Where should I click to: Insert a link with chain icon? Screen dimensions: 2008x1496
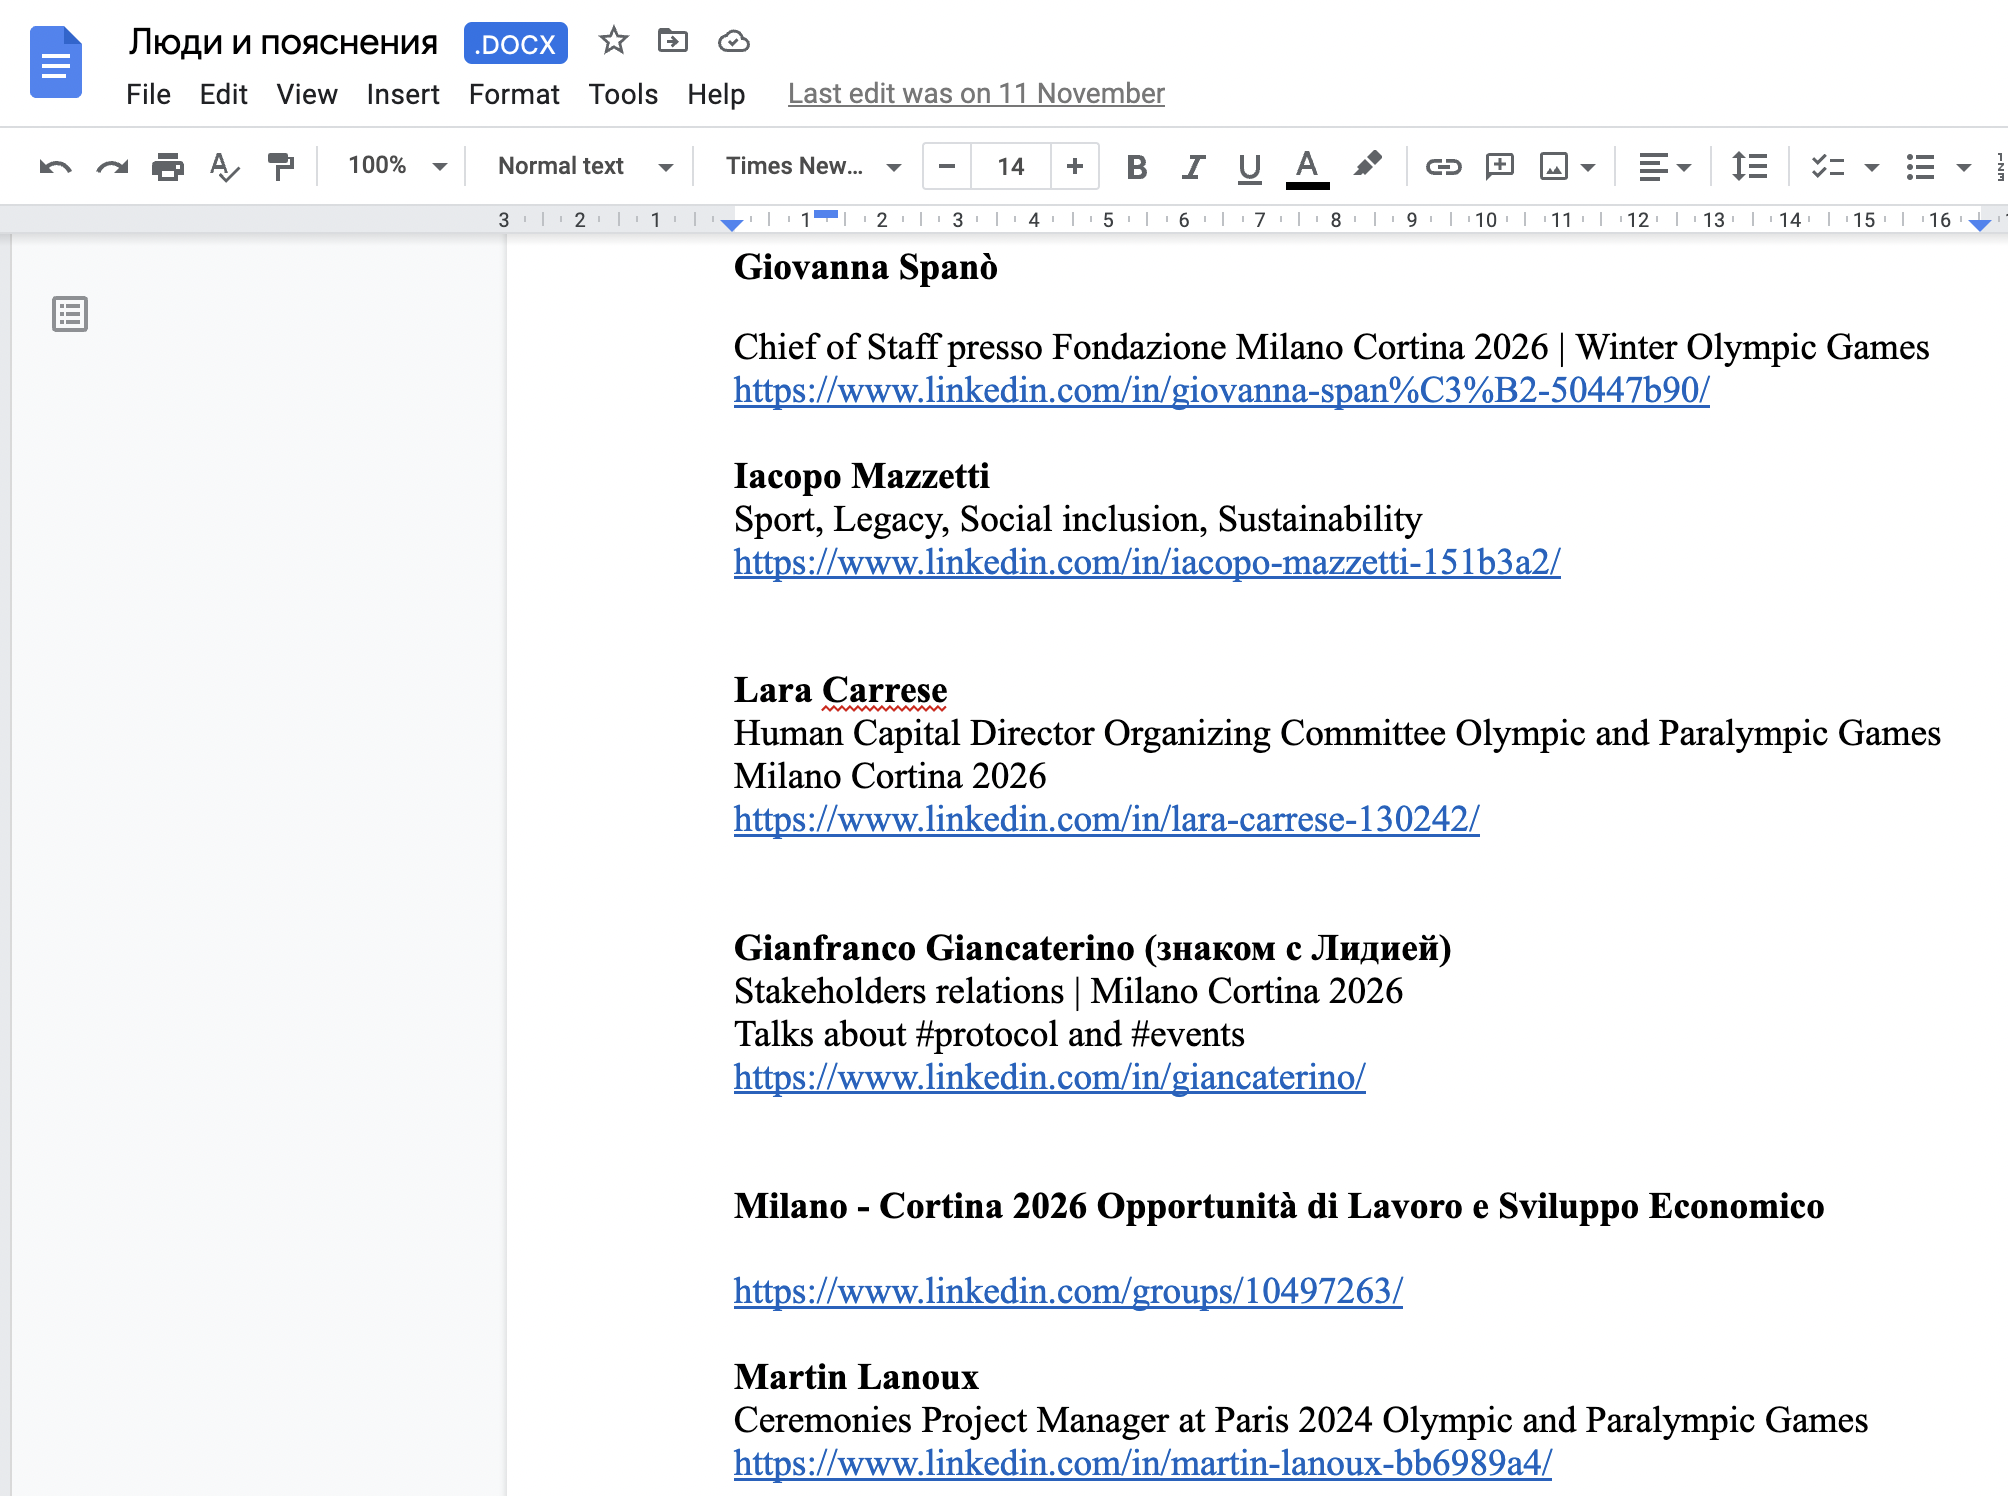pos(1443,166)
